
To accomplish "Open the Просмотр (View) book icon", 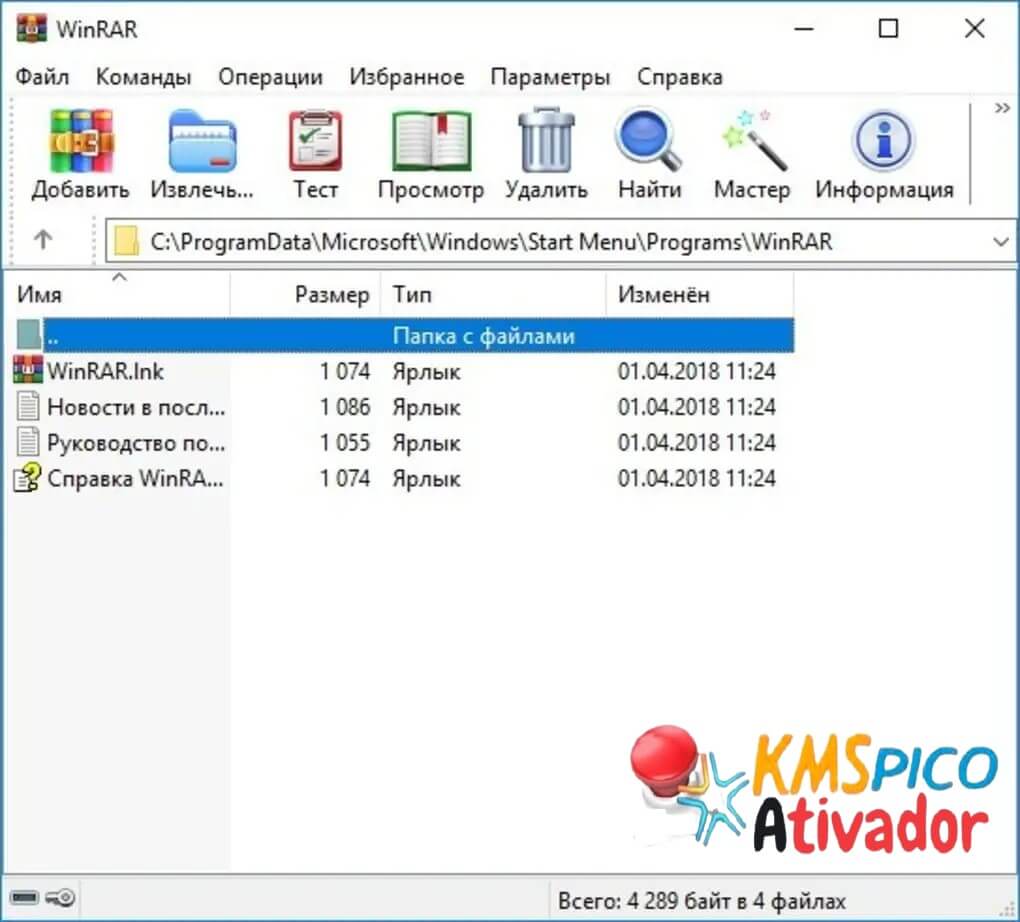I will [x=430, y=142].
